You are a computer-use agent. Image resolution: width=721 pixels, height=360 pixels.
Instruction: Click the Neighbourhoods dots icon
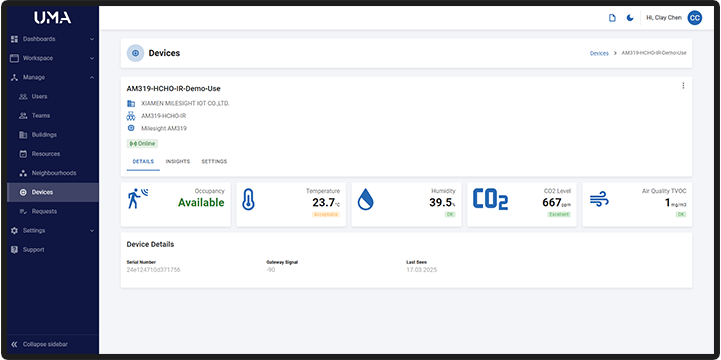point(23,173)
